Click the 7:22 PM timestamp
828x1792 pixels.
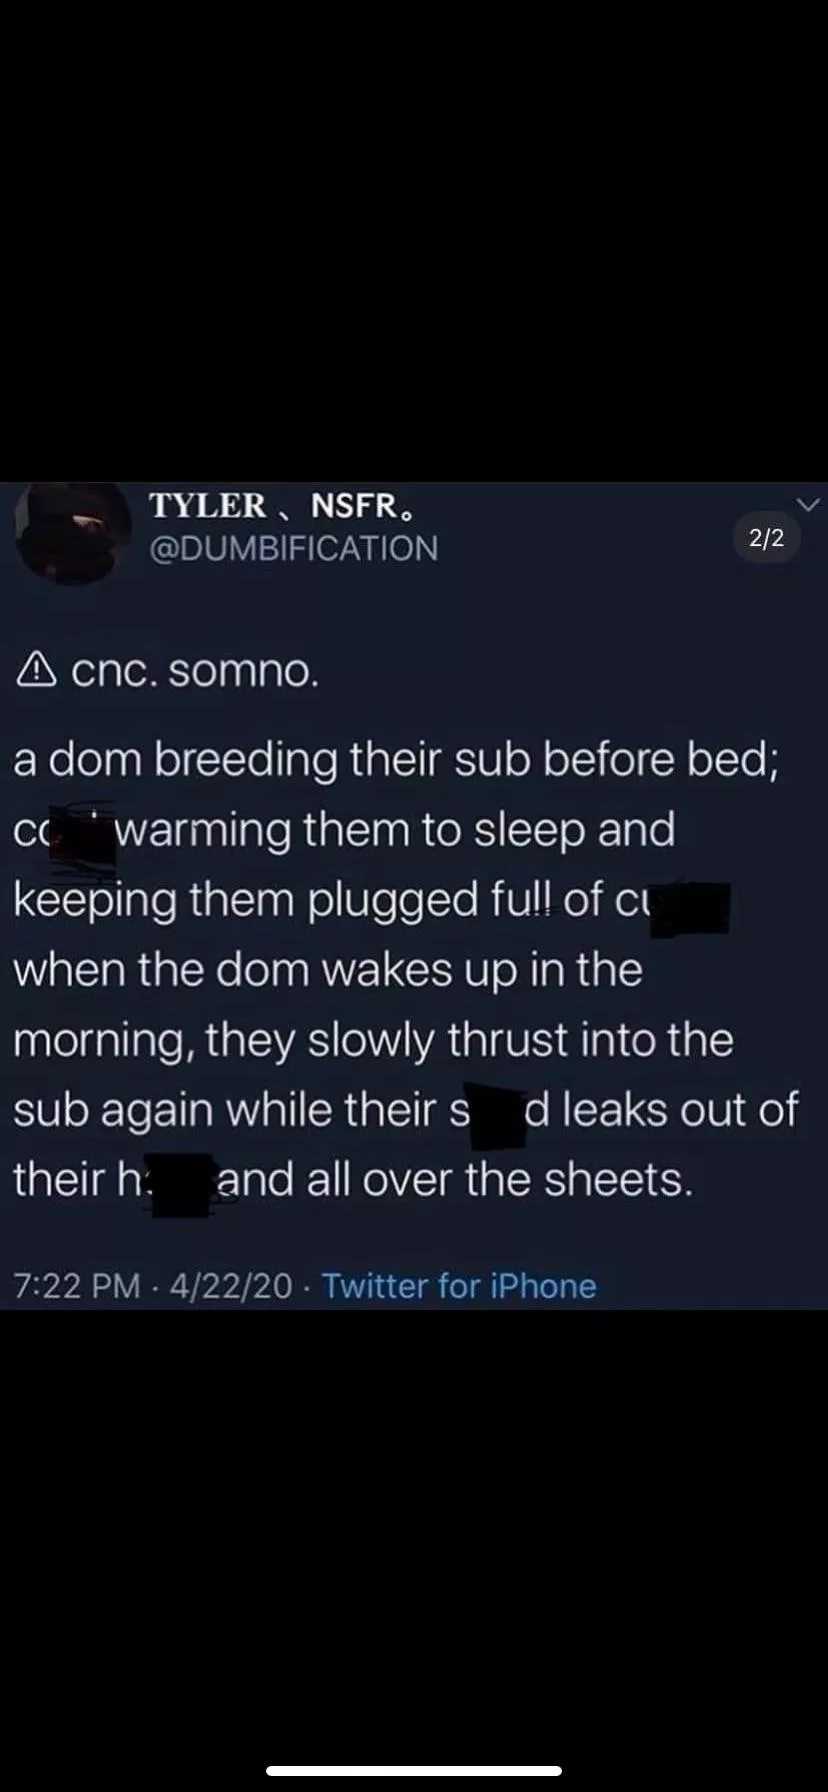(77, 1285)
